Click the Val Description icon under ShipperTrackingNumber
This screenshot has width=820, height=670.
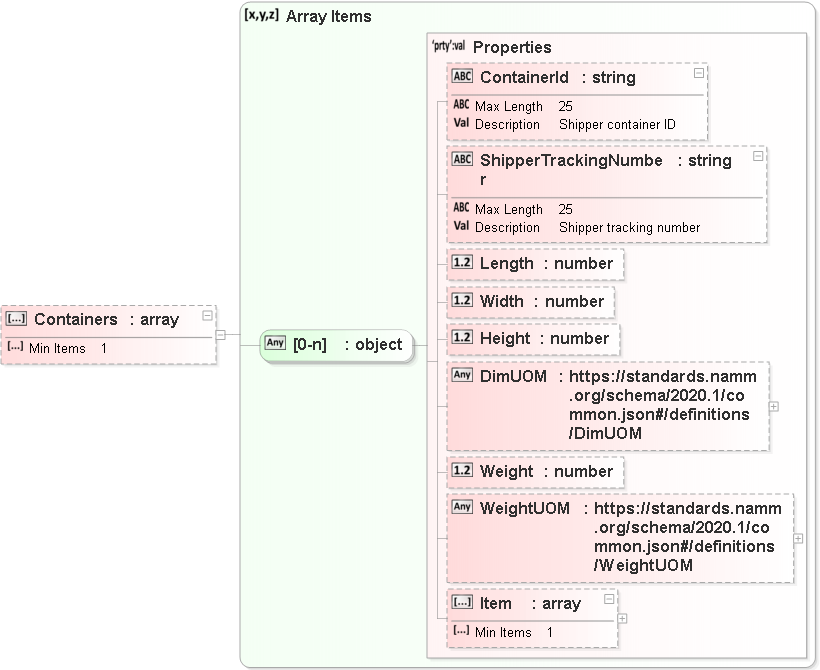point(461,226)
